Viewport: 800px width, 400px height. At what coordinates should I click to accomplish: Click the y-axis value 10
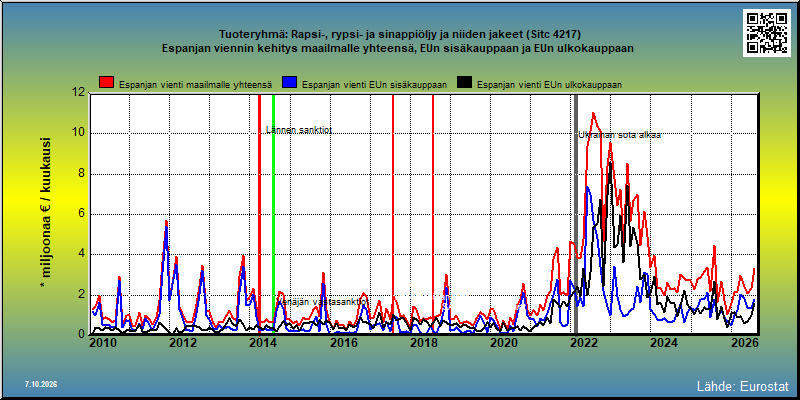[x=78, y=134]
